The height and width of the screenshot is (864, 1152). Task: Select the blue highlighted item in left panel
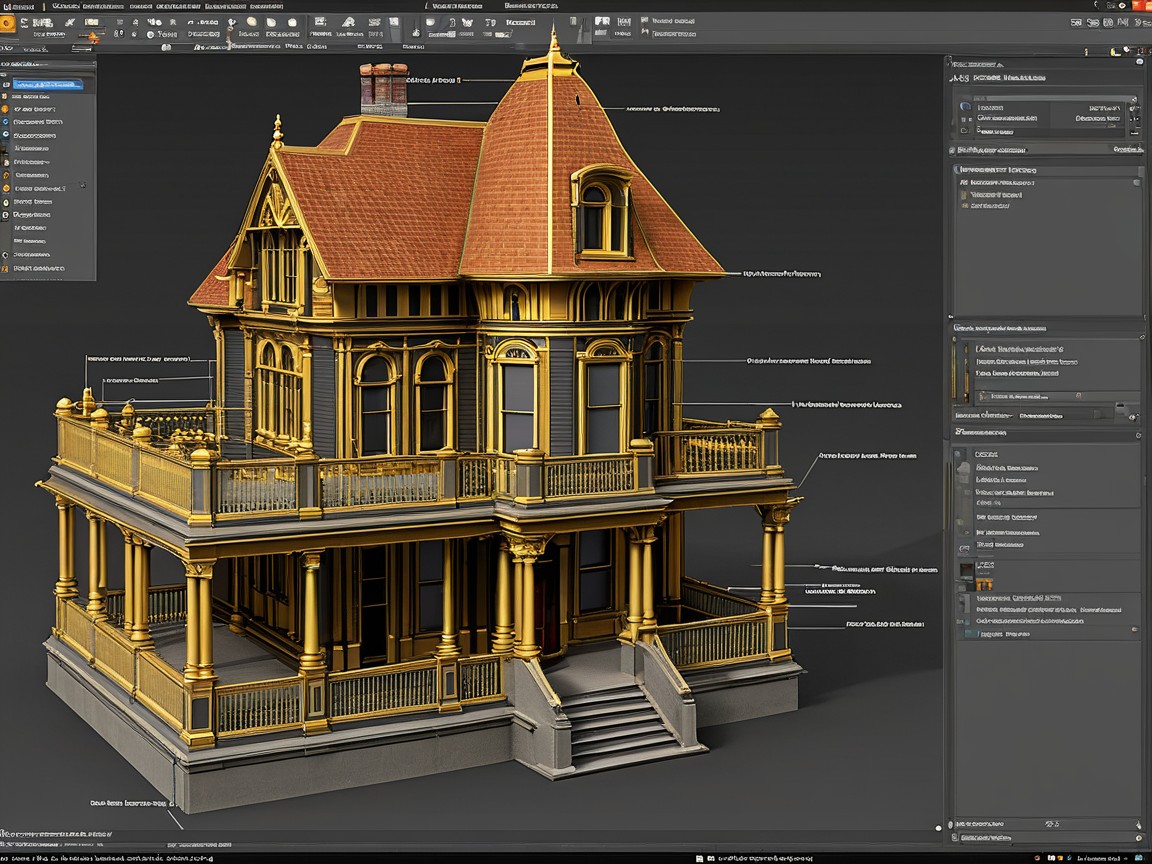(x=48, y=84)
